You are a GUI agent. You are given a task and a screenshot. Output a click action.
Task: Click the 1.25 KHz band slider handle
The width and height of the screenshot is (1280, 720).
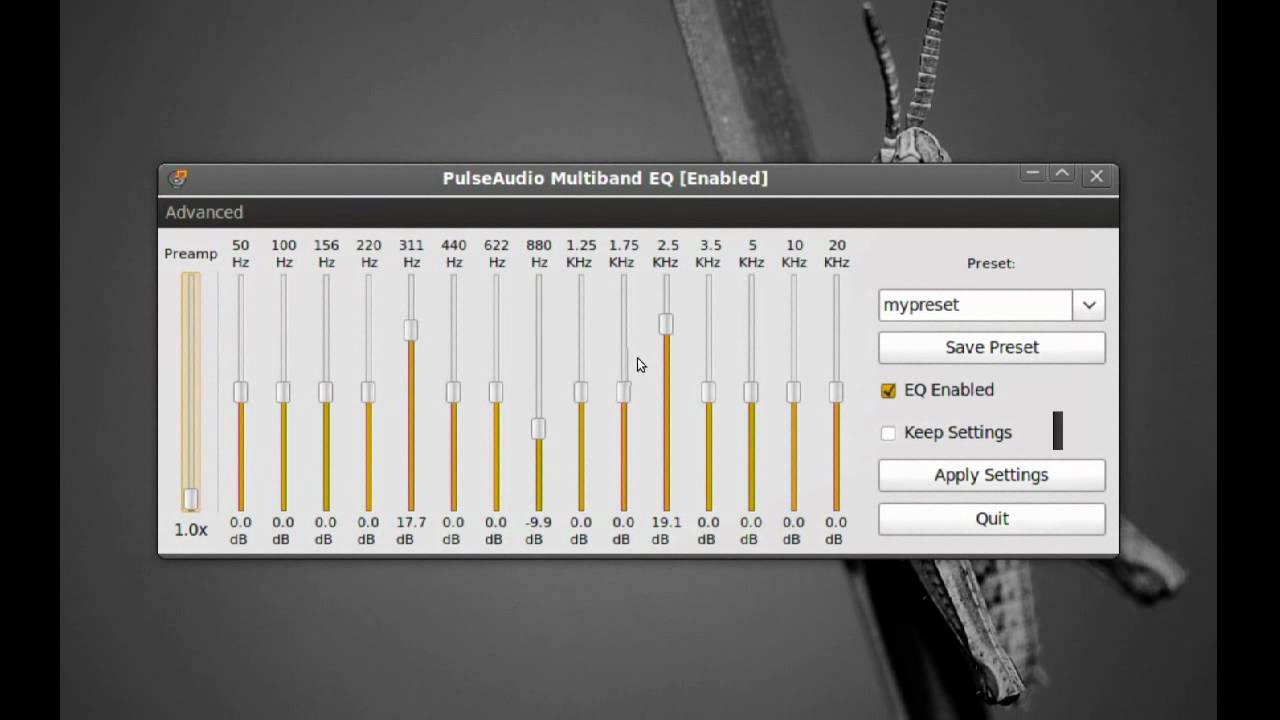(580, 392)
